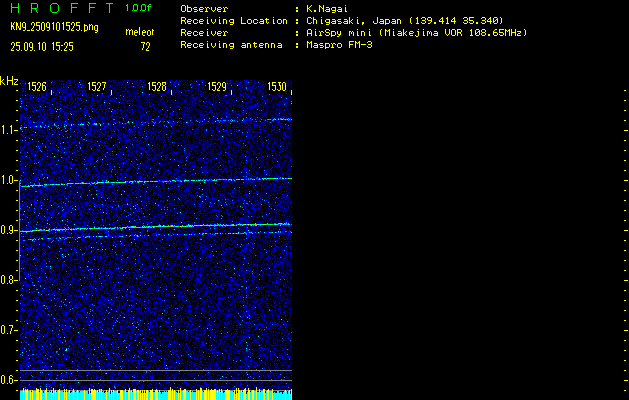Click the 1529 time marker
Viewport: 629px width, 400px height.
[217, 87]
